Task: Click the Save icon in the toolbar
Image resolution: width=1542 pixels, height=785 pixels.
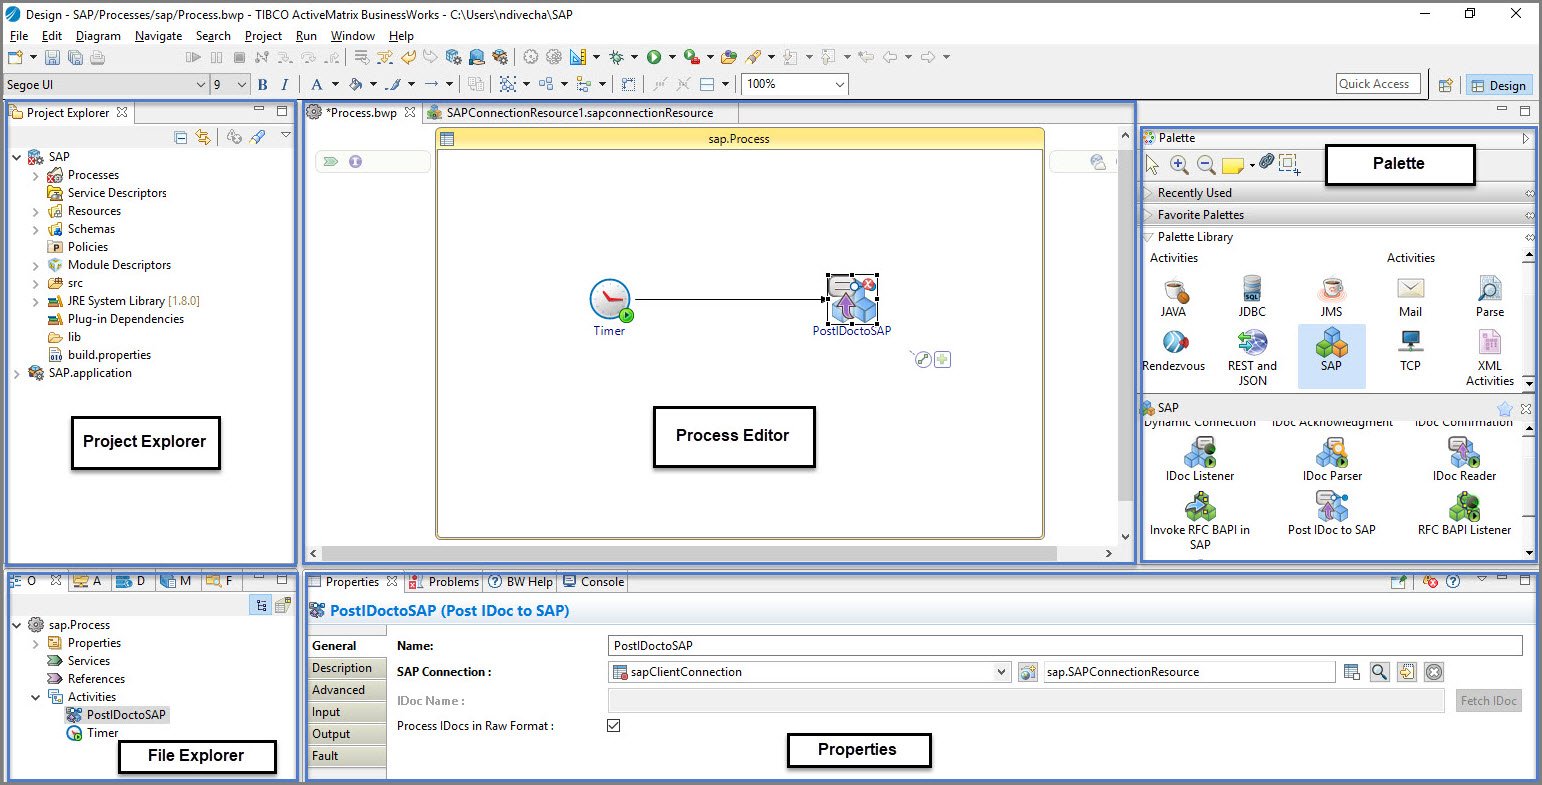Action: (52, 58)
